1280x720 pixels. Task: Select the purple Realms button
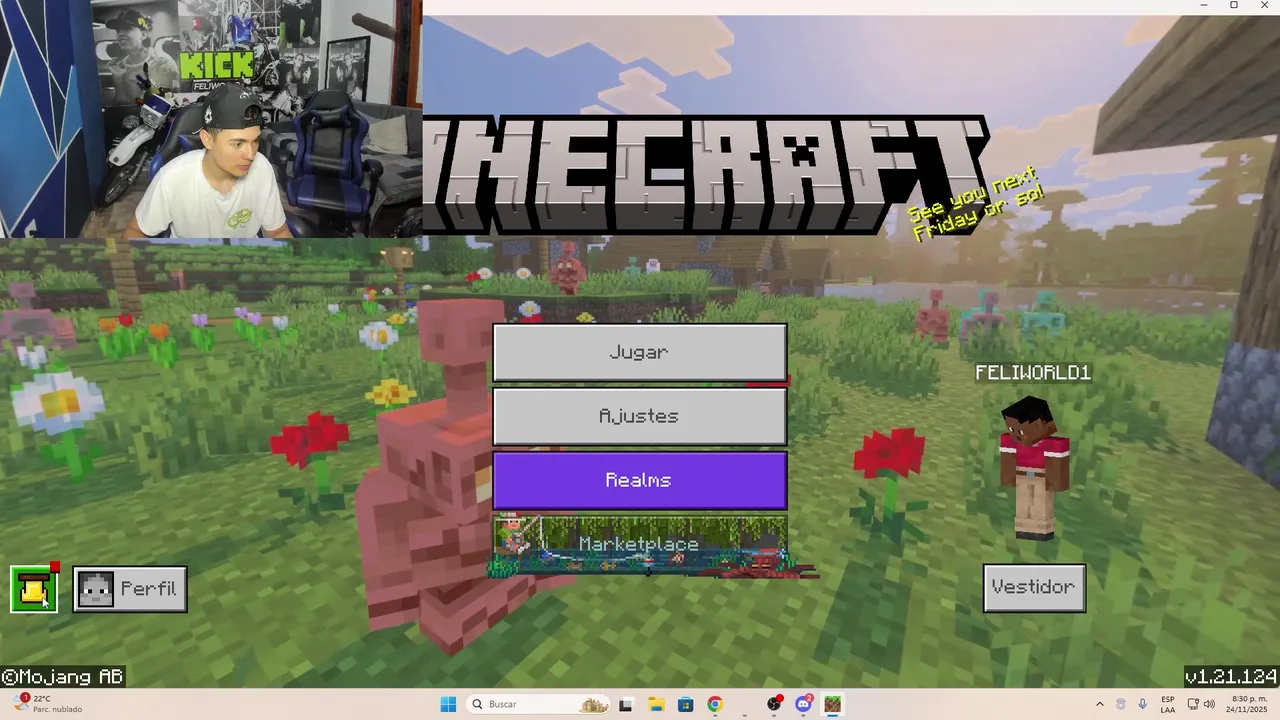click(639, 480)
